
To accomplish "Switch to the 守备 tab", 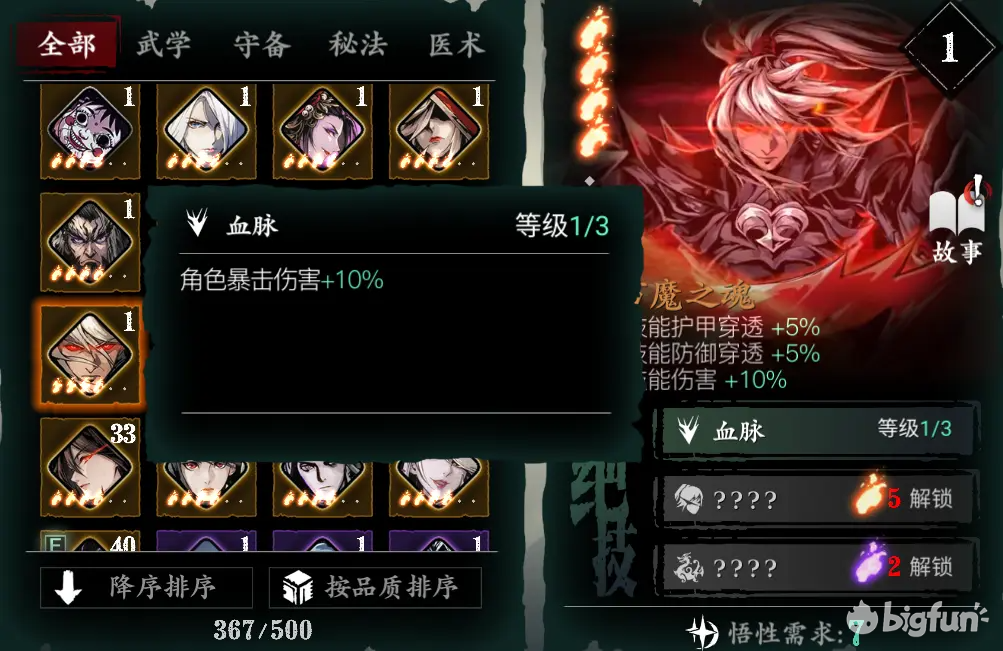I will [x=262, y=45].
